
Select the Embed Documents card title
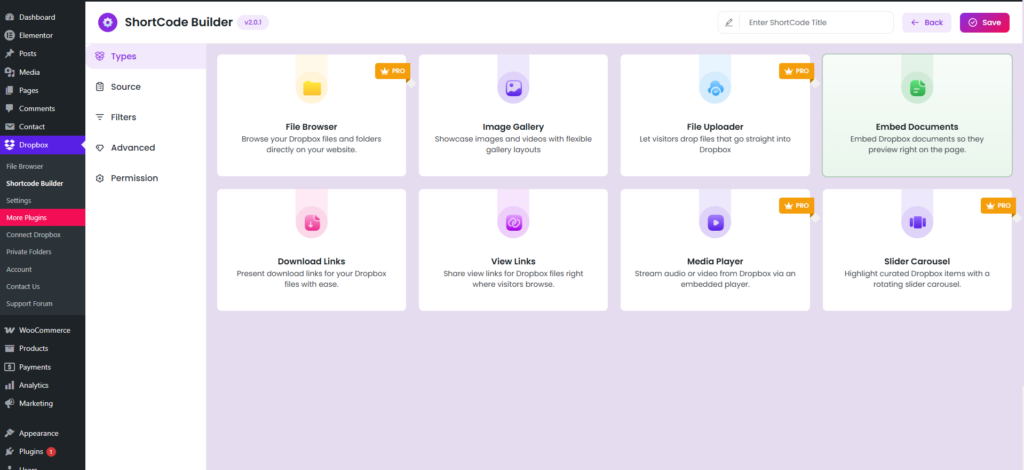click(x=917, y=127)
